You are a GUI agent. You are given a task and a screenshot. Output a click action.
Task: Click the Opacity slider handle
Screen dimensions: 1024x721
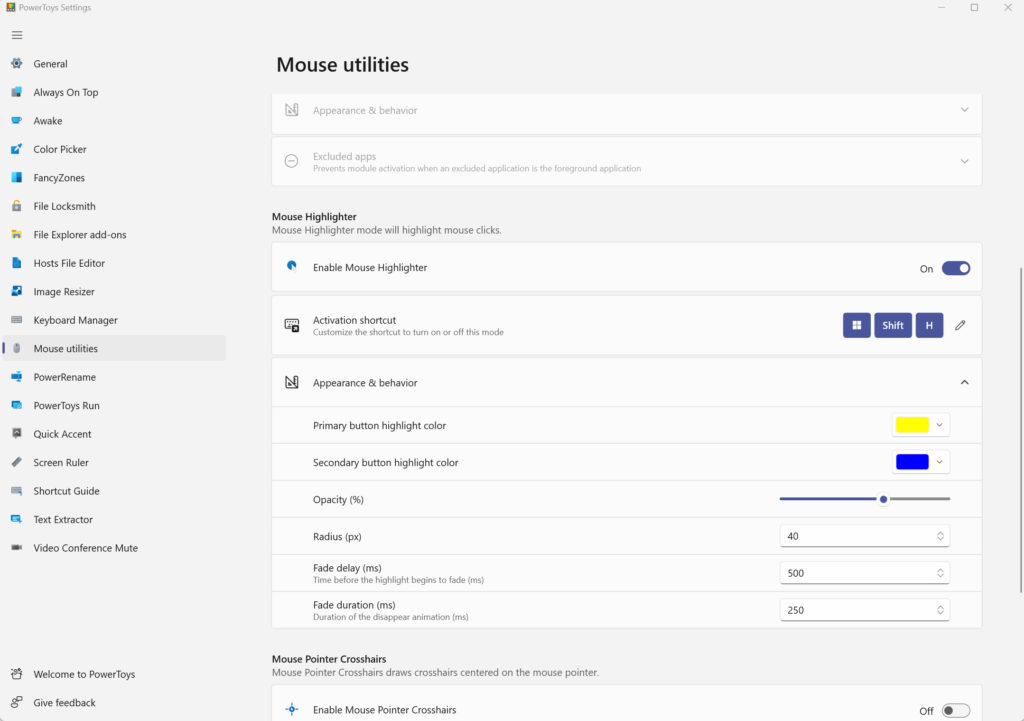click(x=883, y=499)
